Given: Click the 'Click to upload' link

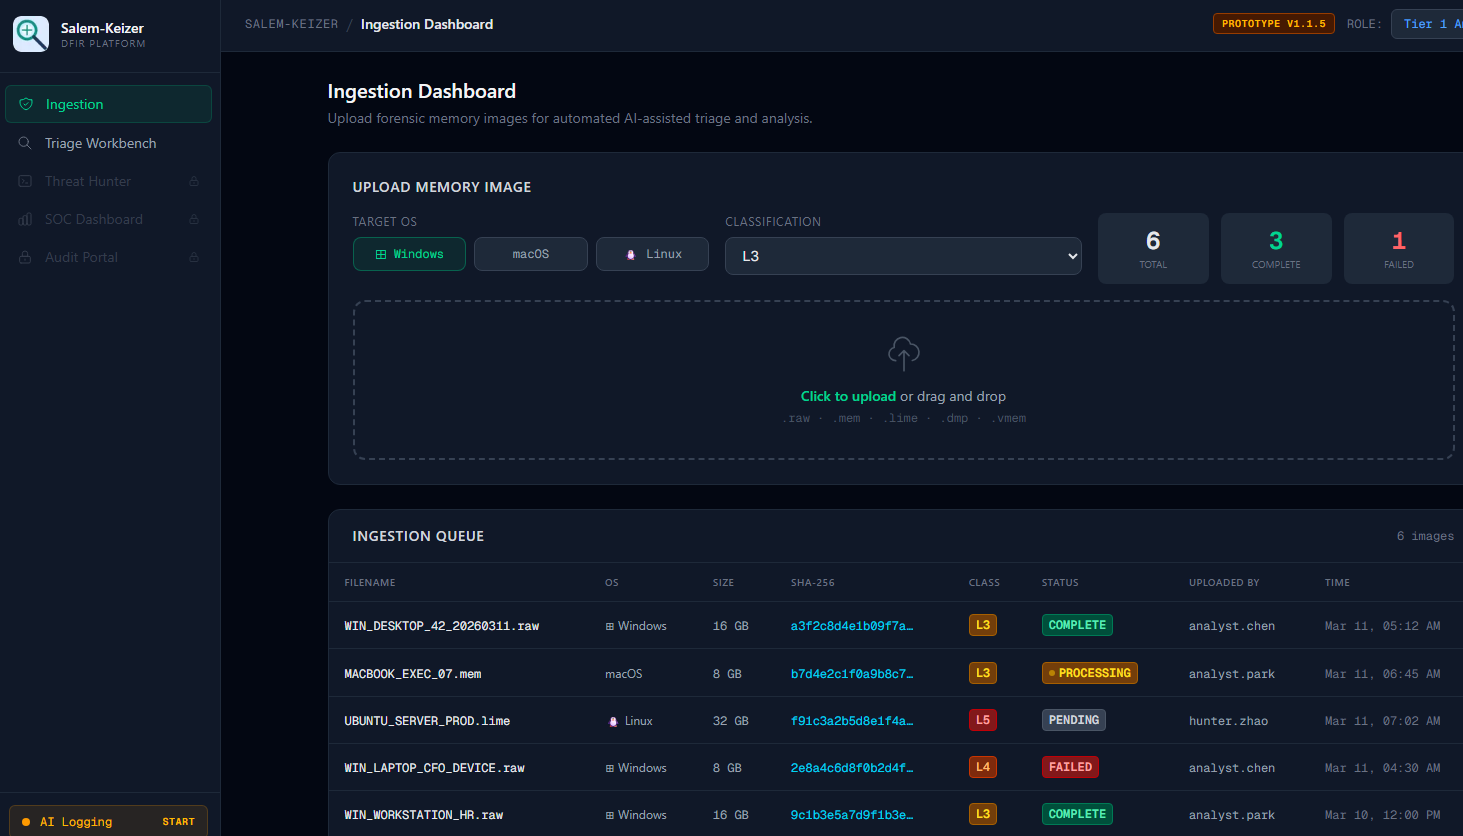Looking at the screenshot, I should pos(848,396).
